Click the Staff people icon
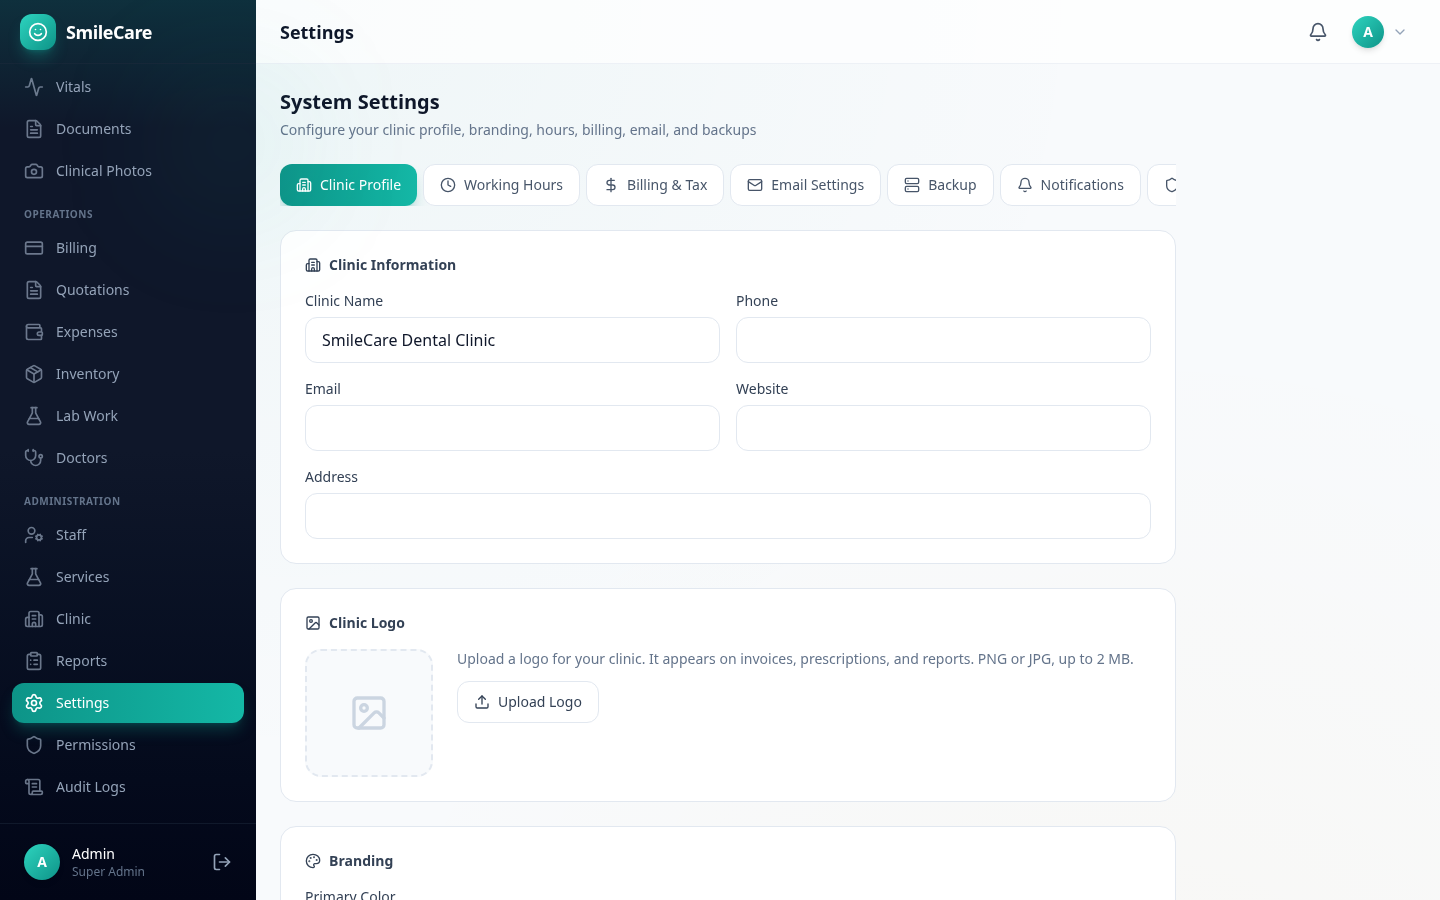 tap(34, 535)
